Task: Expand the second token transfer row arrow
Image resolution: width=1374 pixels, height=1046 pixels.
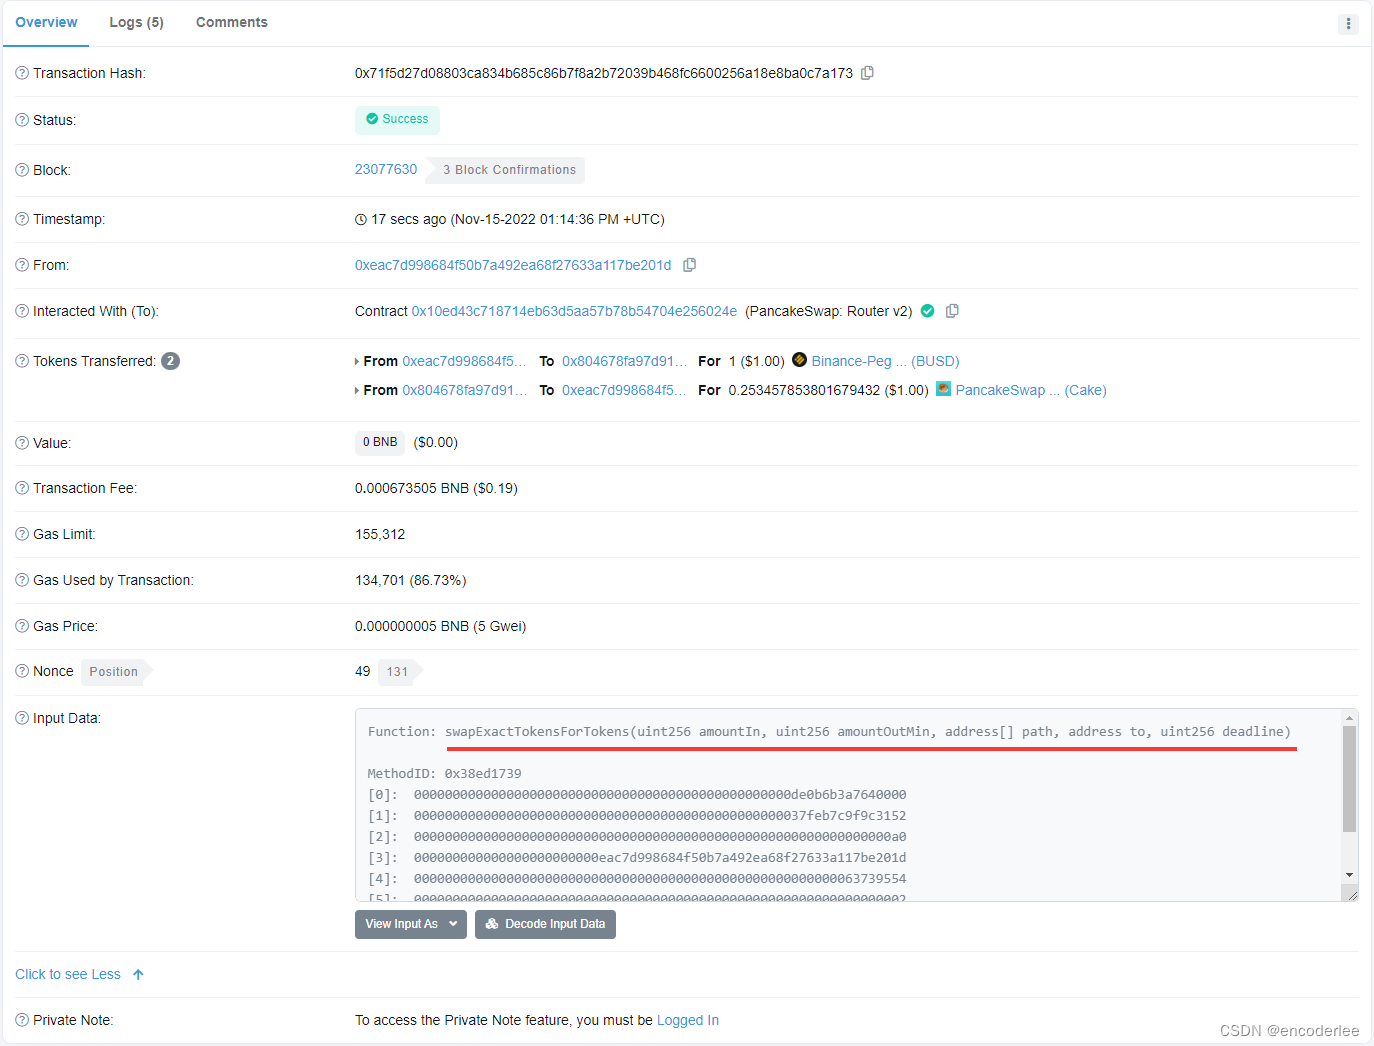Action: [357, 391]
